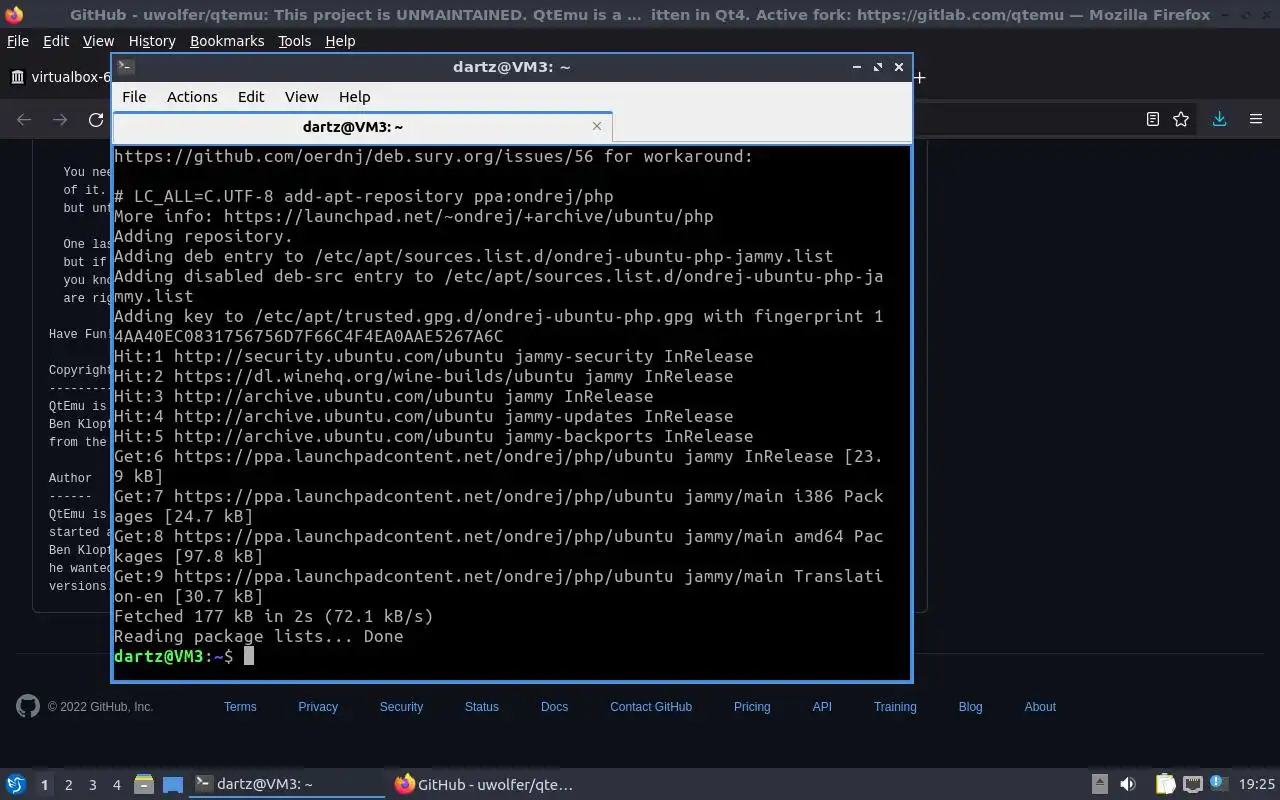Switch to workspace 2
The image size is (1280, 800).
click(x=68, y=785)
